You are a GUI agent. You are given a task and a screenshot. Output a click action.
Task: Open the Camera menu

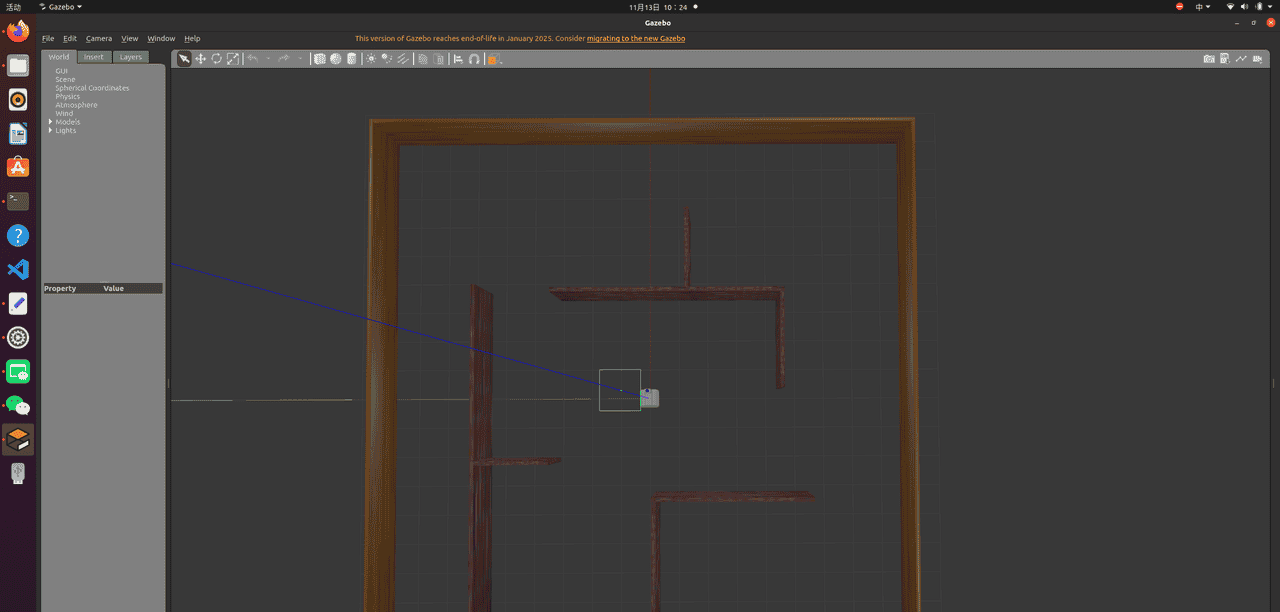click(99, 38)
